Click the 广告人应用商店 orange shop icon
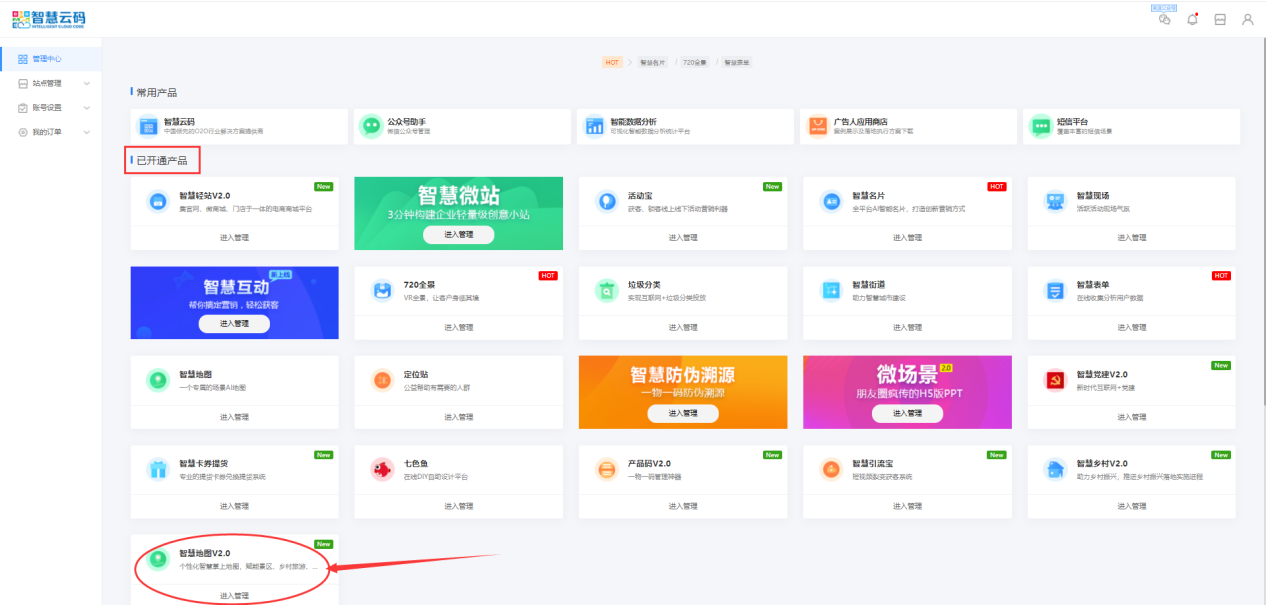 click(818, 126)
